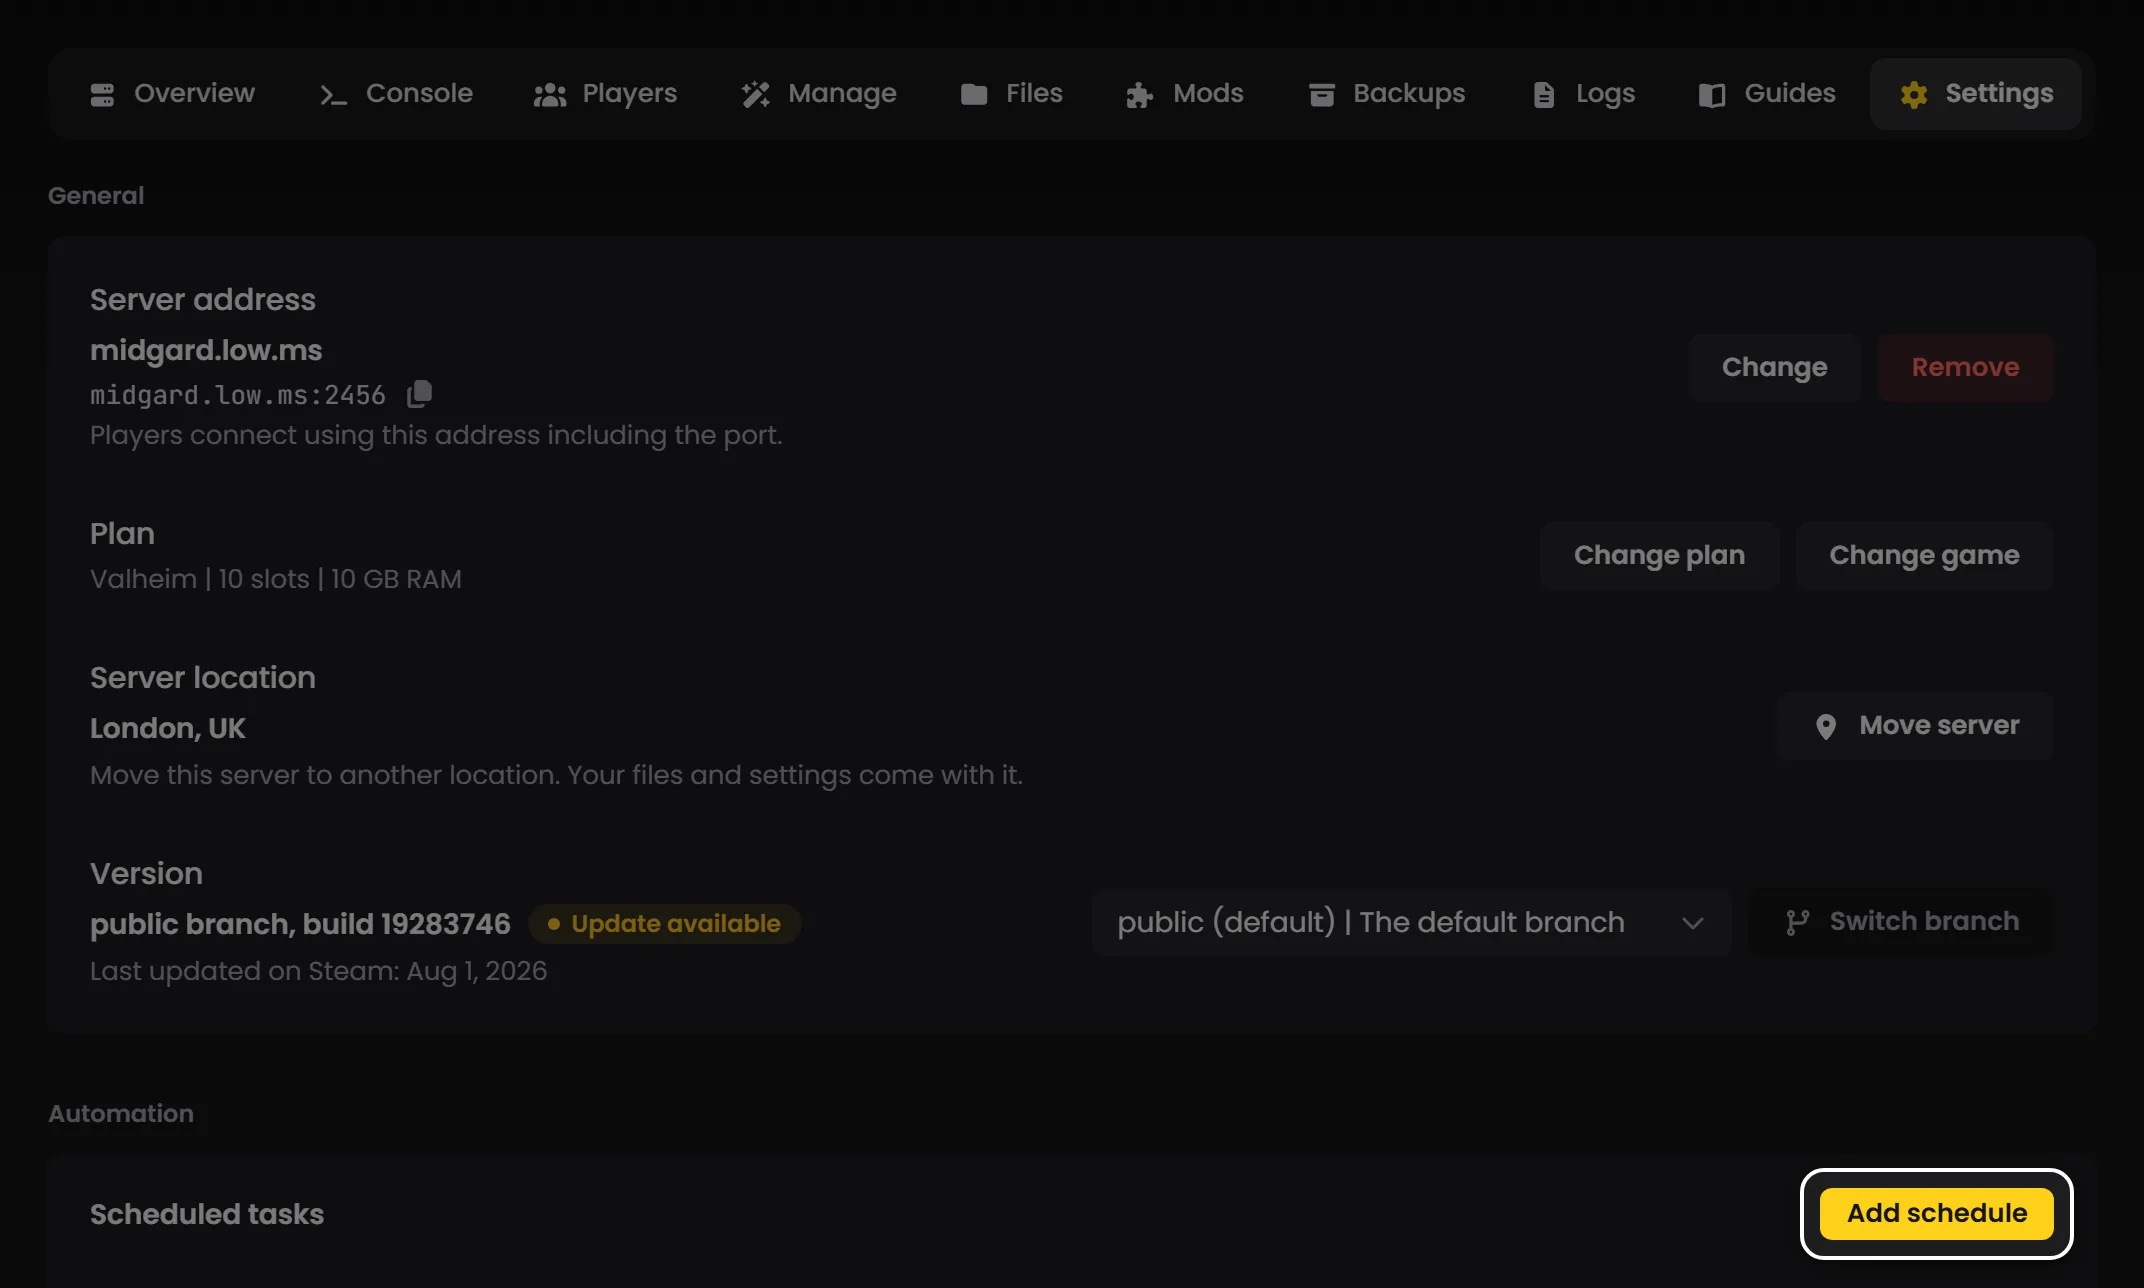Click the Console prompt icon
The width and height of the screenshot is (2144, 1288).
tap(333, 94)
